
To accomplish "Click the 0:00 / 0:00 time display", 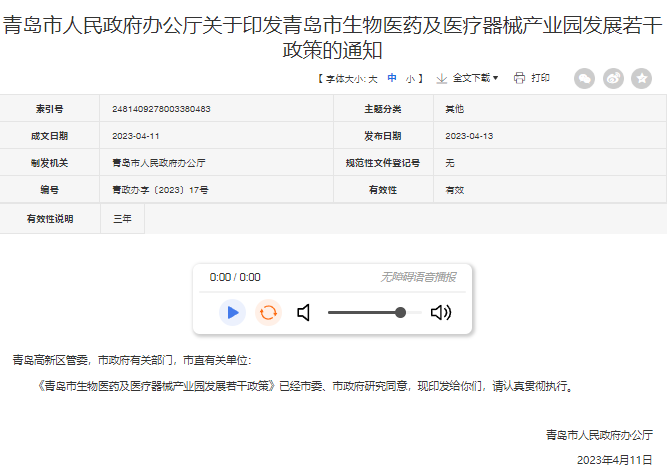I will click(235, 277).
